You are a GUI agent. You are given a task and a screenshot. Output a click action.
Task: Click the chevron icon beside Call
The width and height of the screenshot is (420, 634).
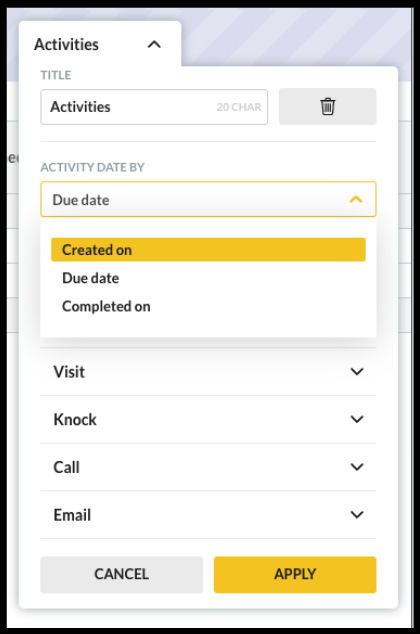click(x=357, y=467)
